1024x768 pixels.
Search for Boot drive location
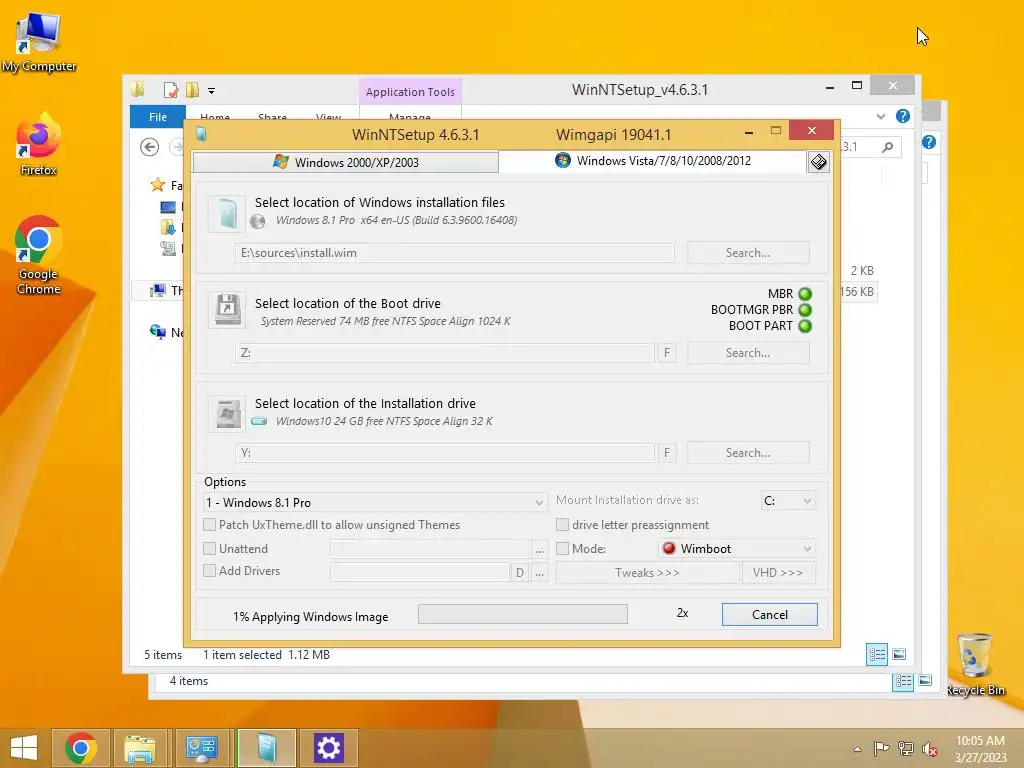pos(748,353)
